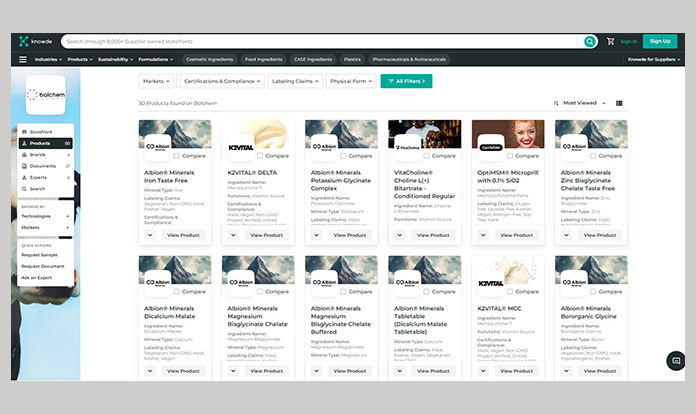The image size is (696, 414).
Task: Click the green search magnifier button
Action: (590, 41)
